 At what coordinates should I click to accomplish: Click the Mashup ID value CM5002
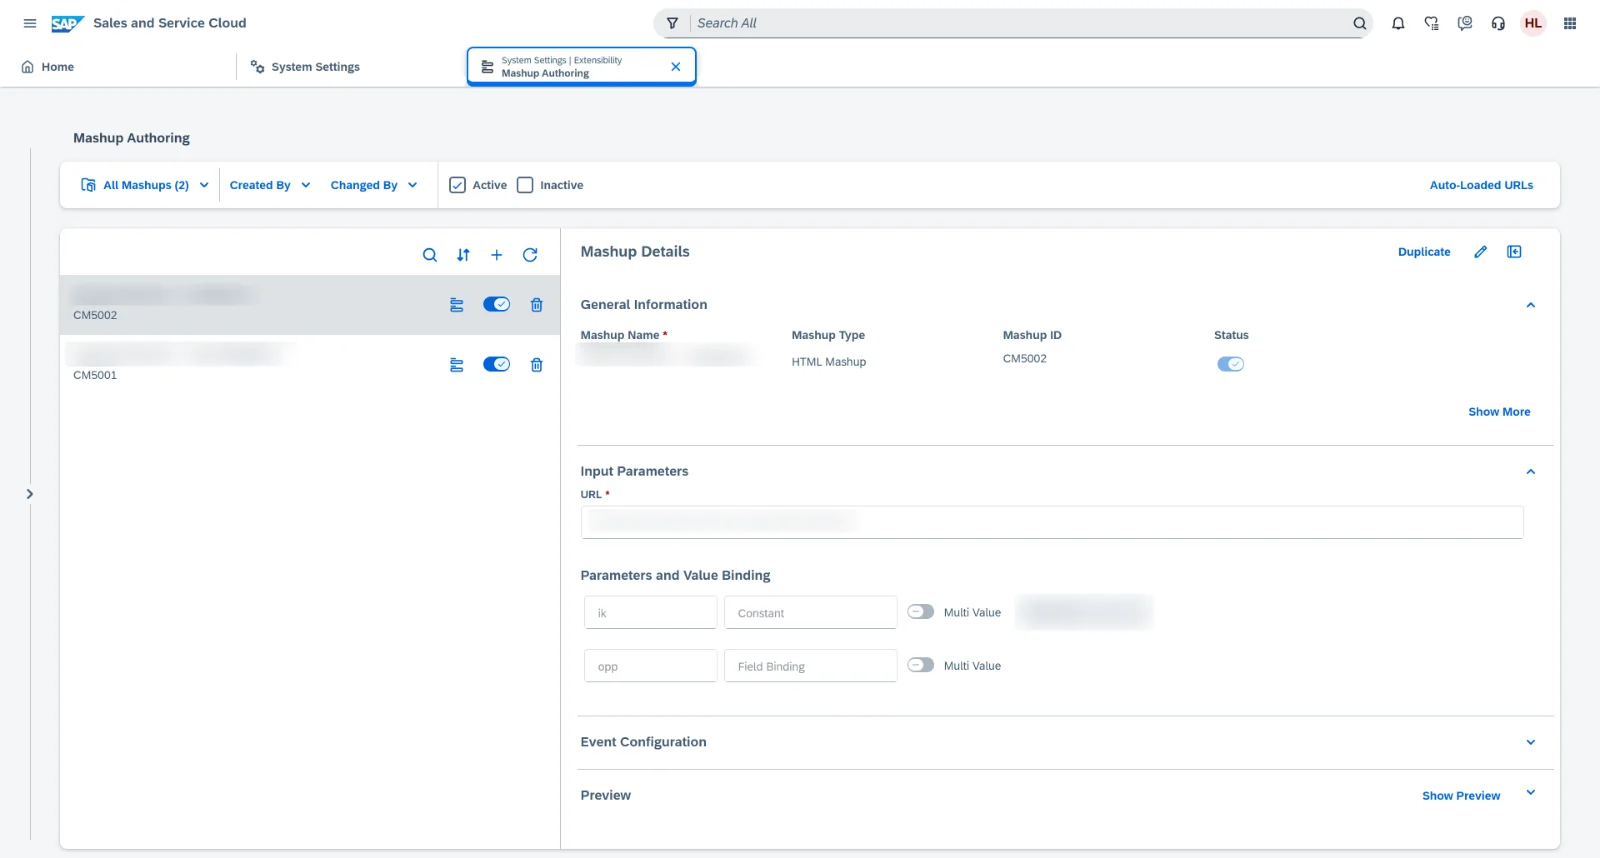tap(1025, 358)
